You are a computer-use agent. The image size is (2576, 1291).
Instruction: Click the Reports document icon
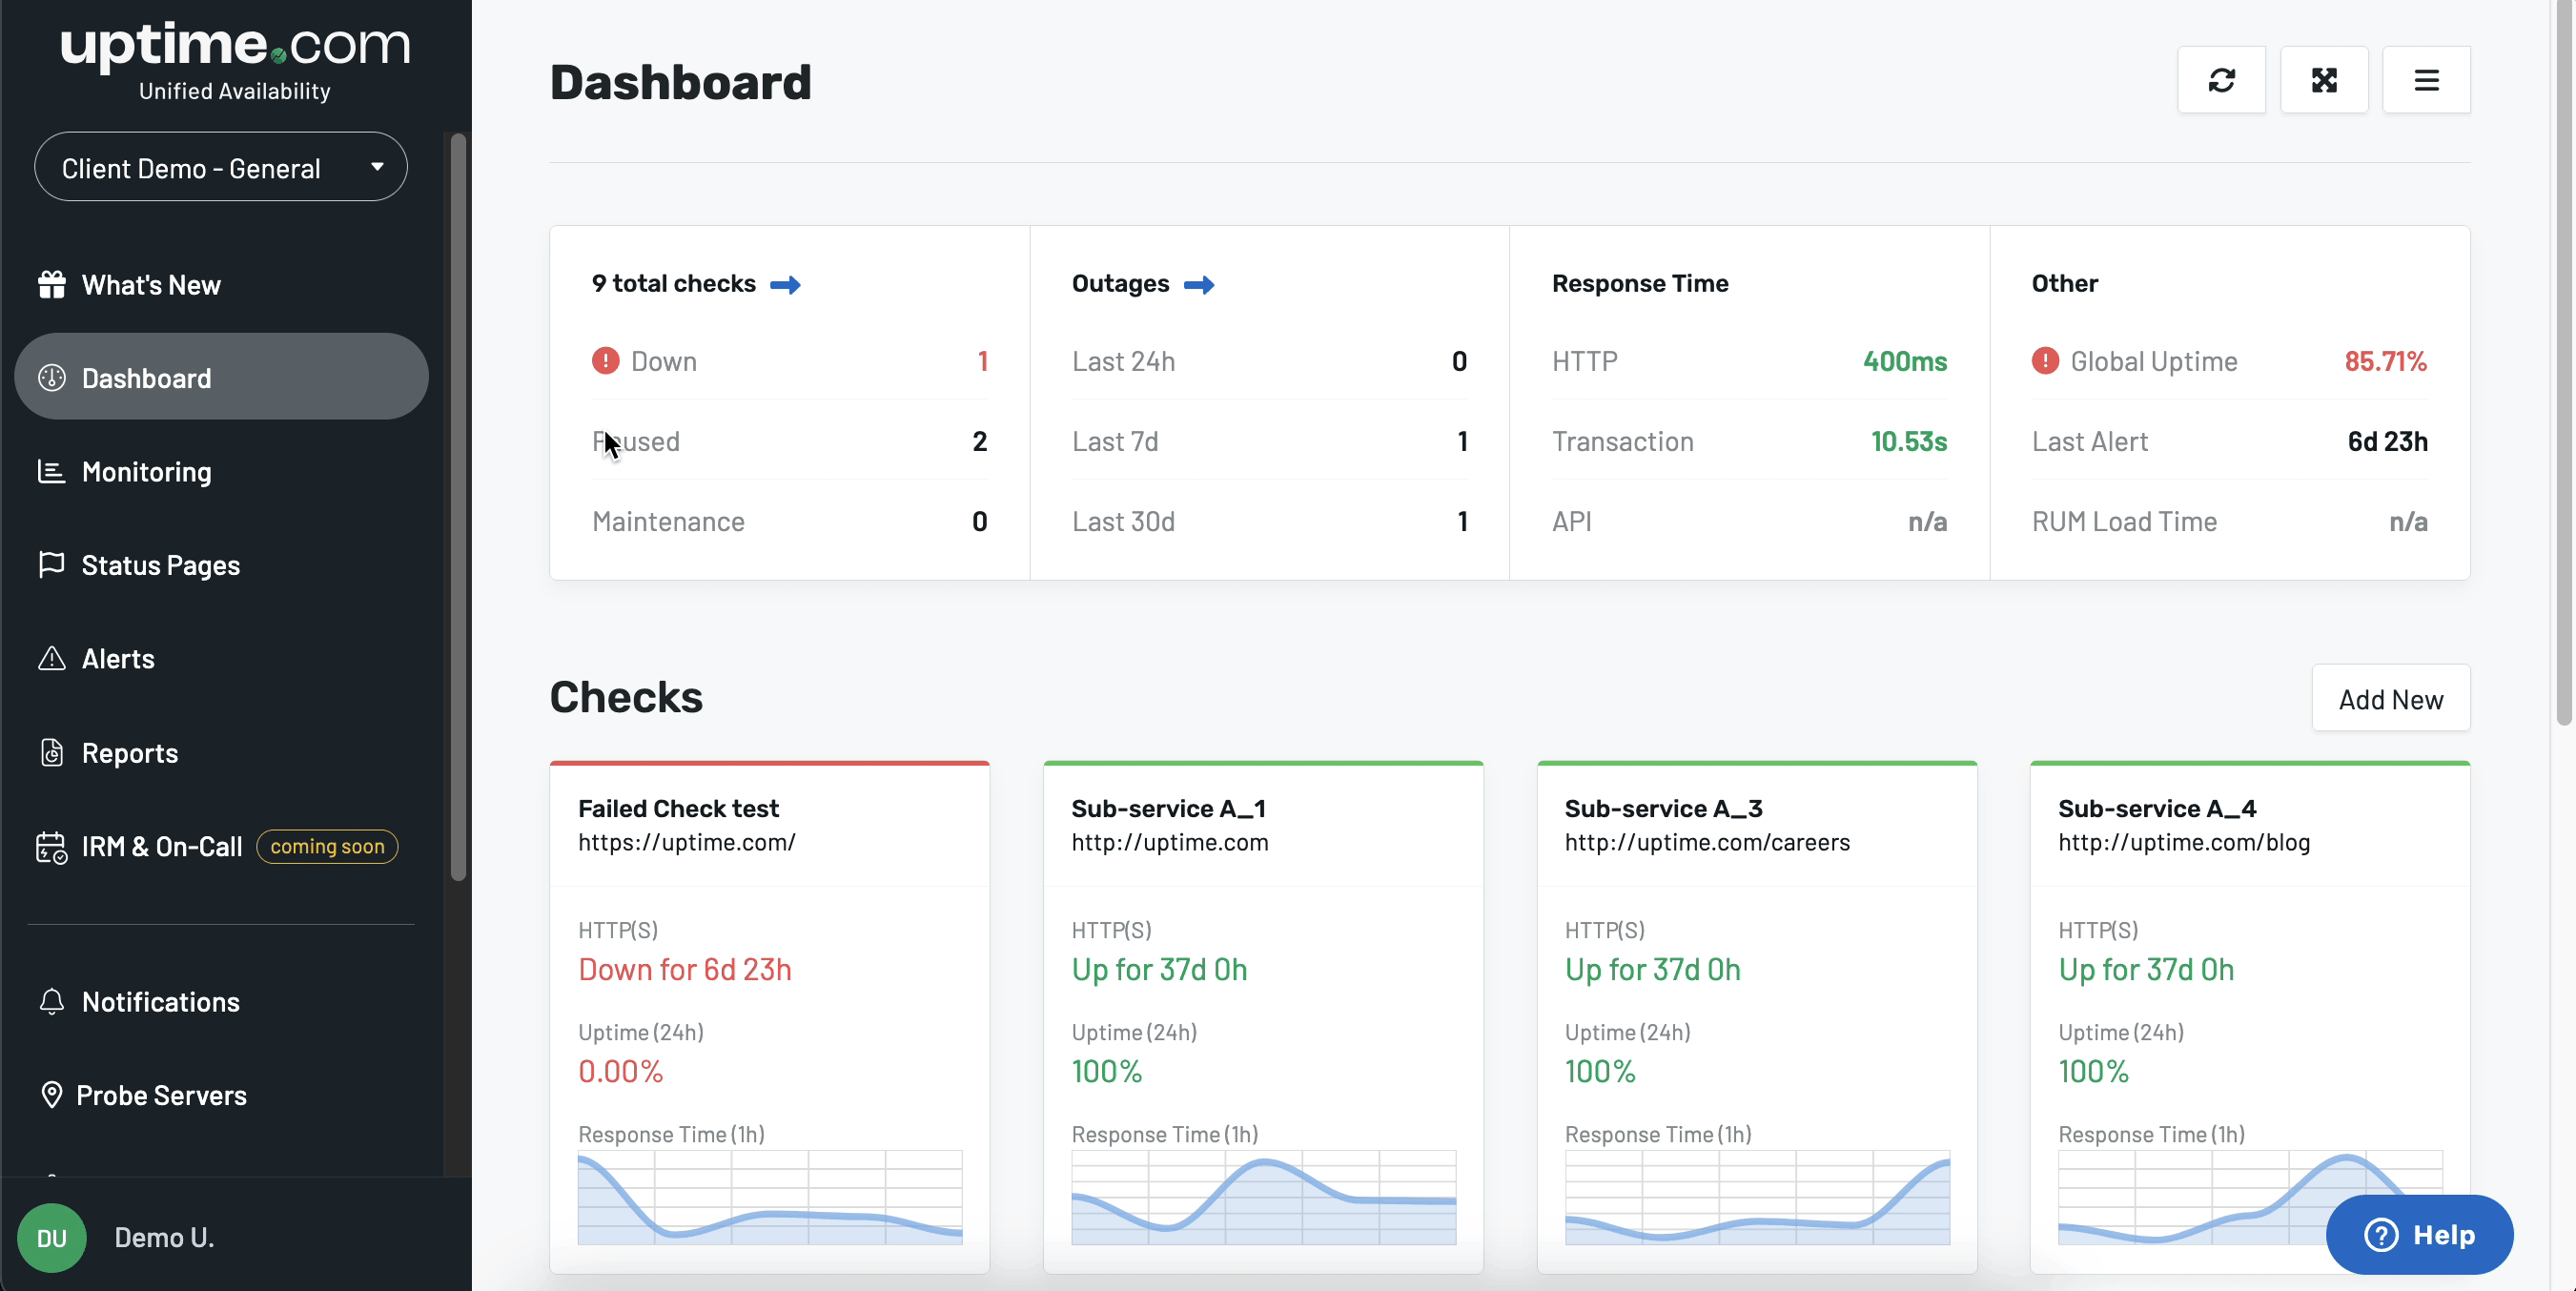tap(52, 752)
